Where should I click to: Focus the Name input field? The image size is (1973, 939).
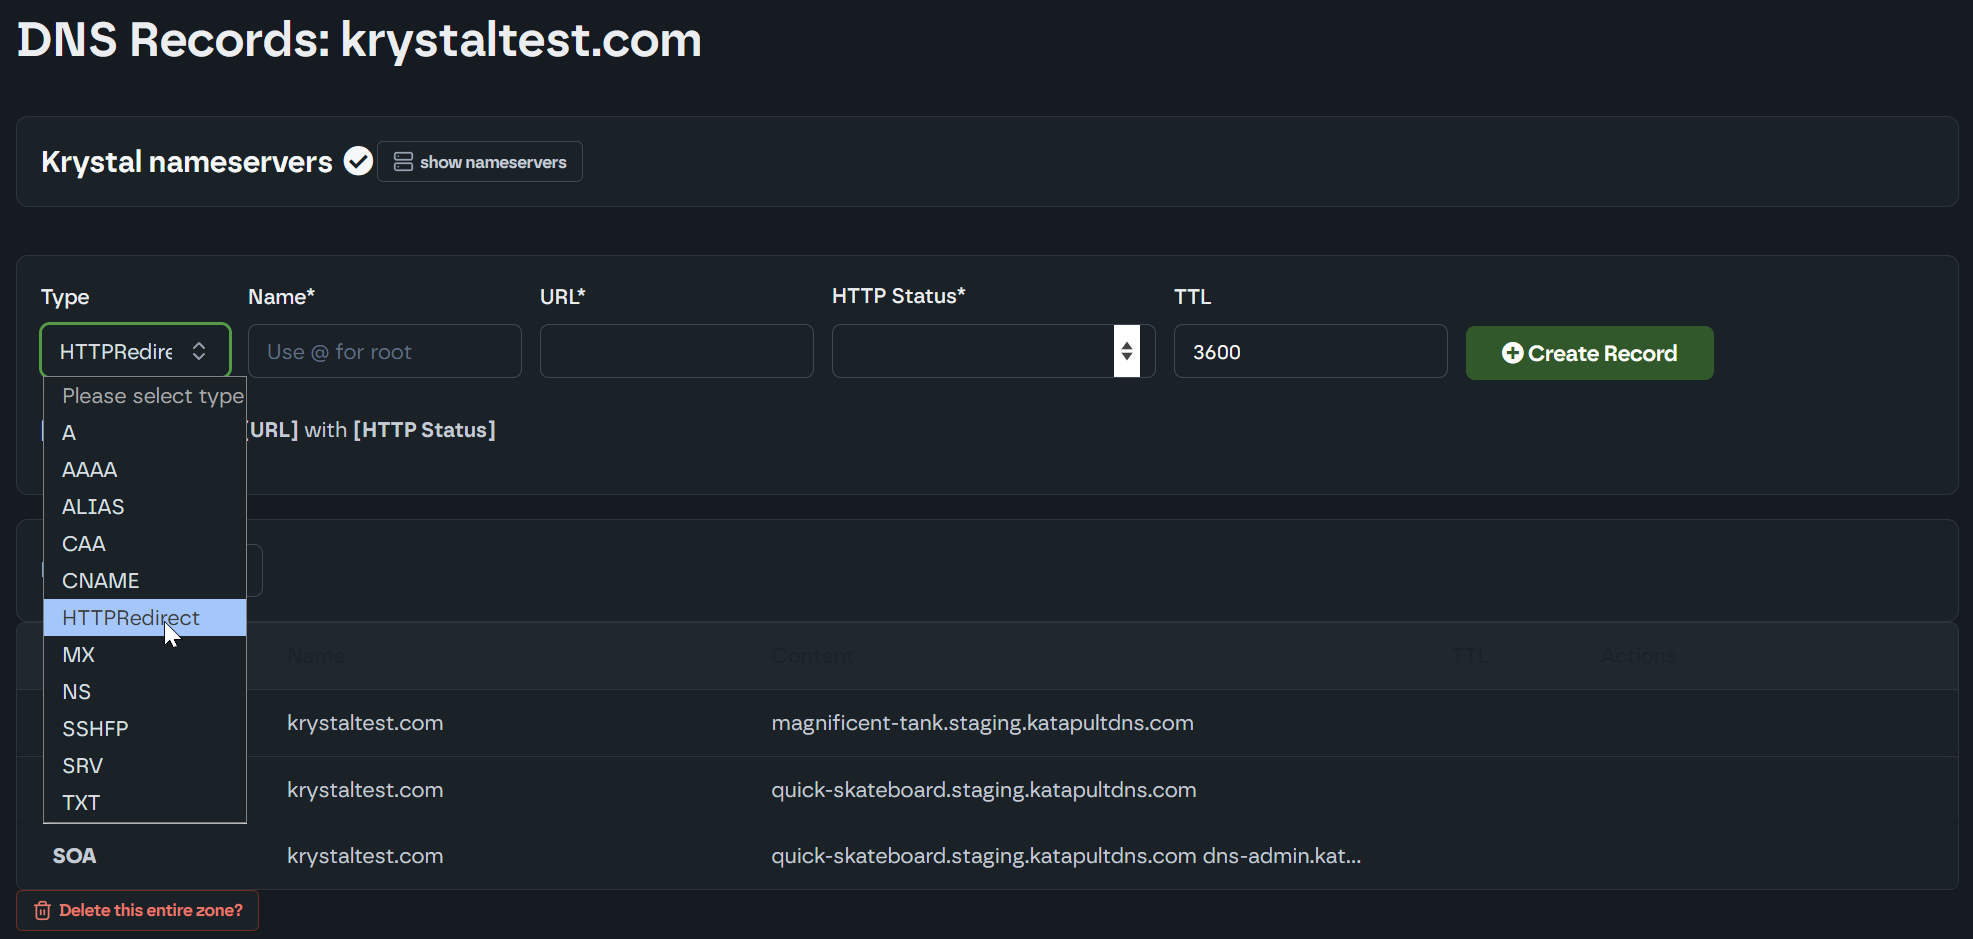384,351
